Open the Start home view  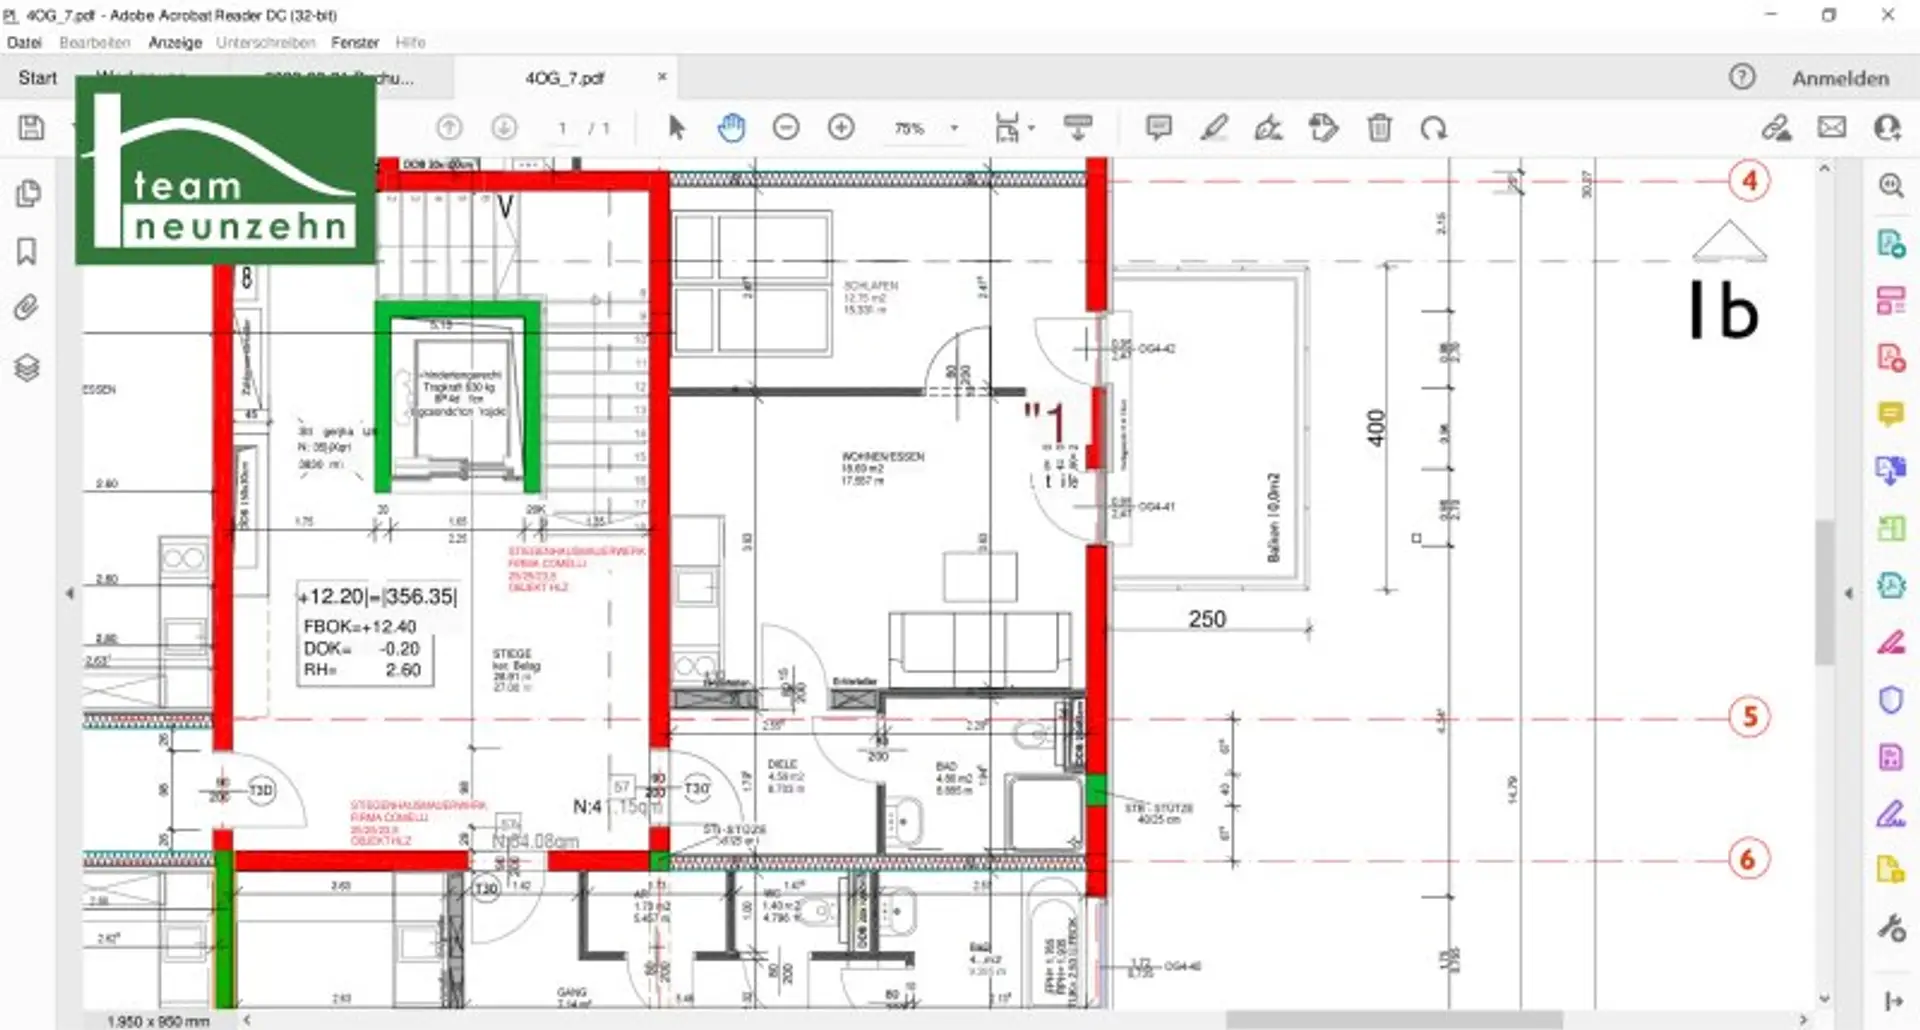coord(38,78)
